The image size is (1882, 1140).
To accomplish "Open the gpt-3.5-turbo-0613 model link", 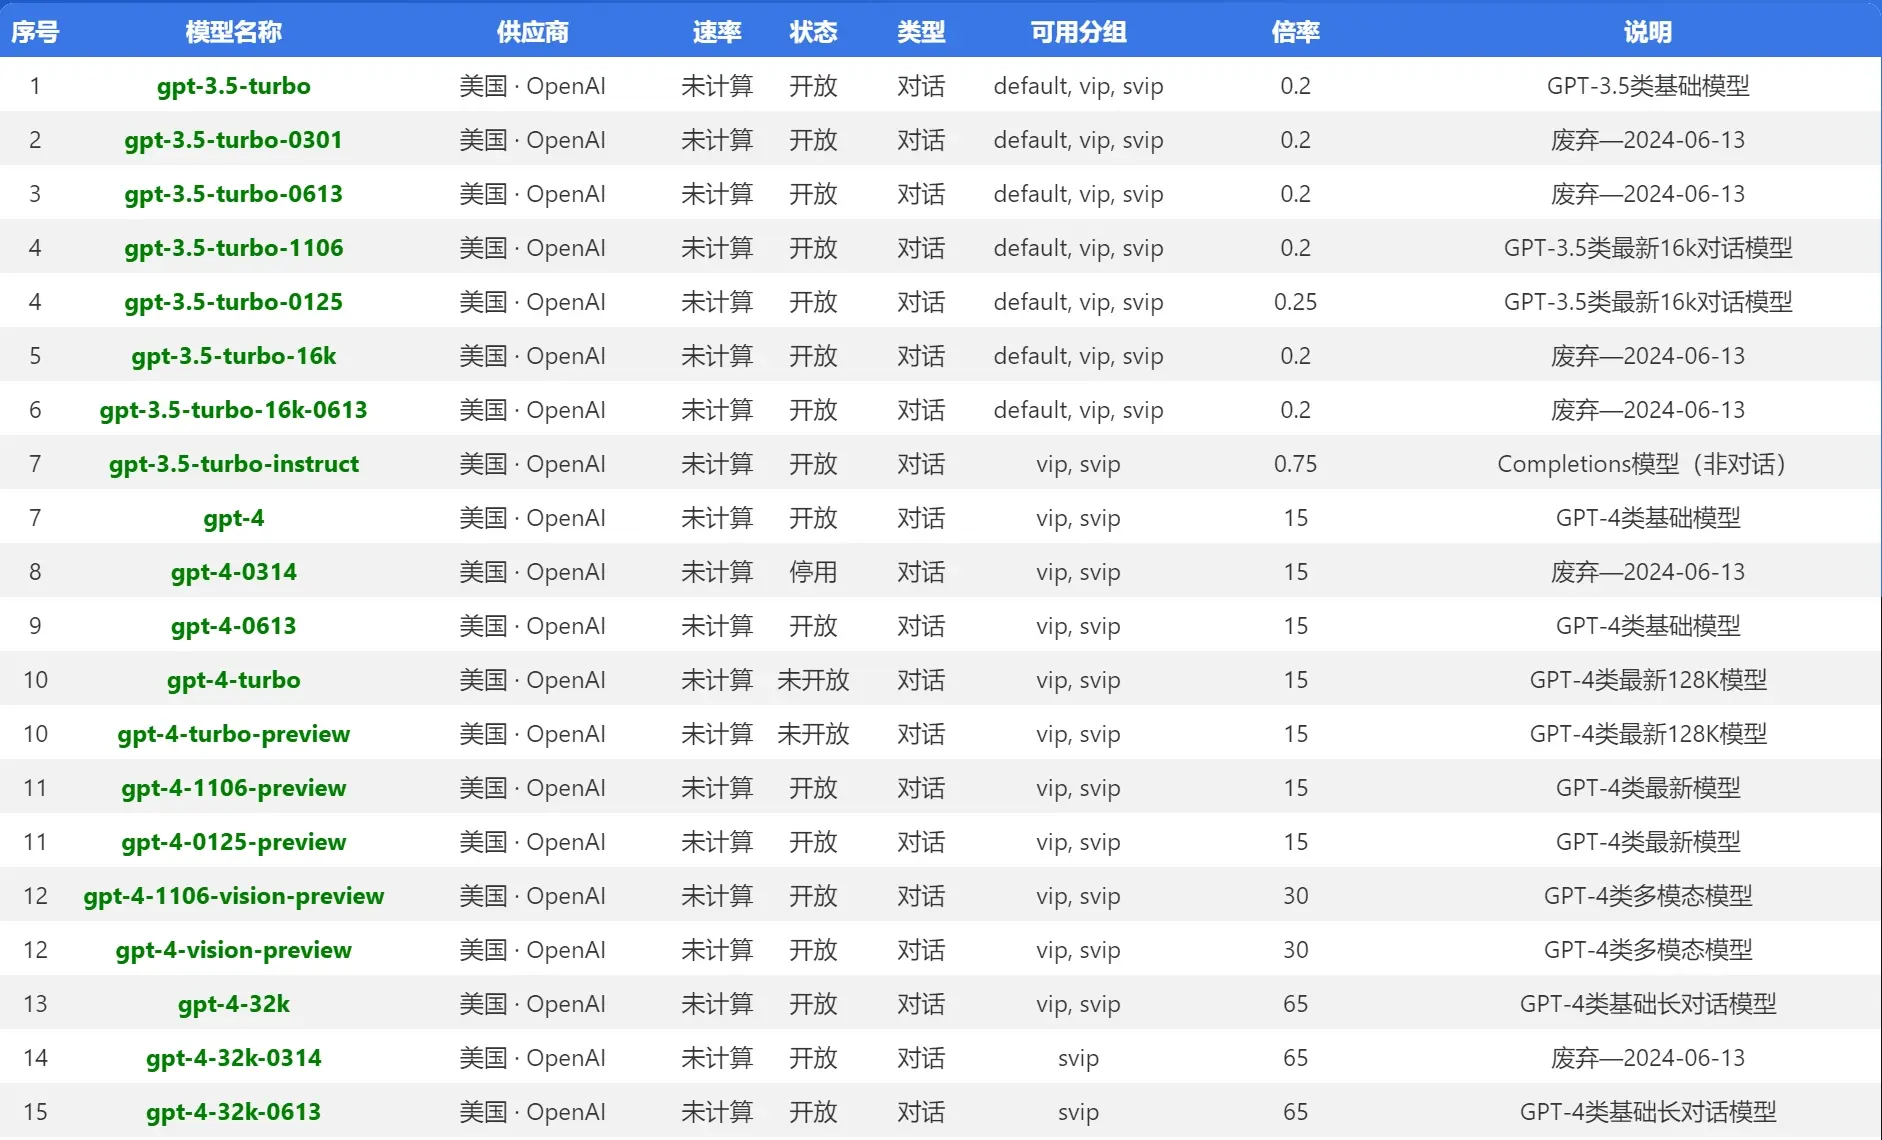I will point(233,194).
